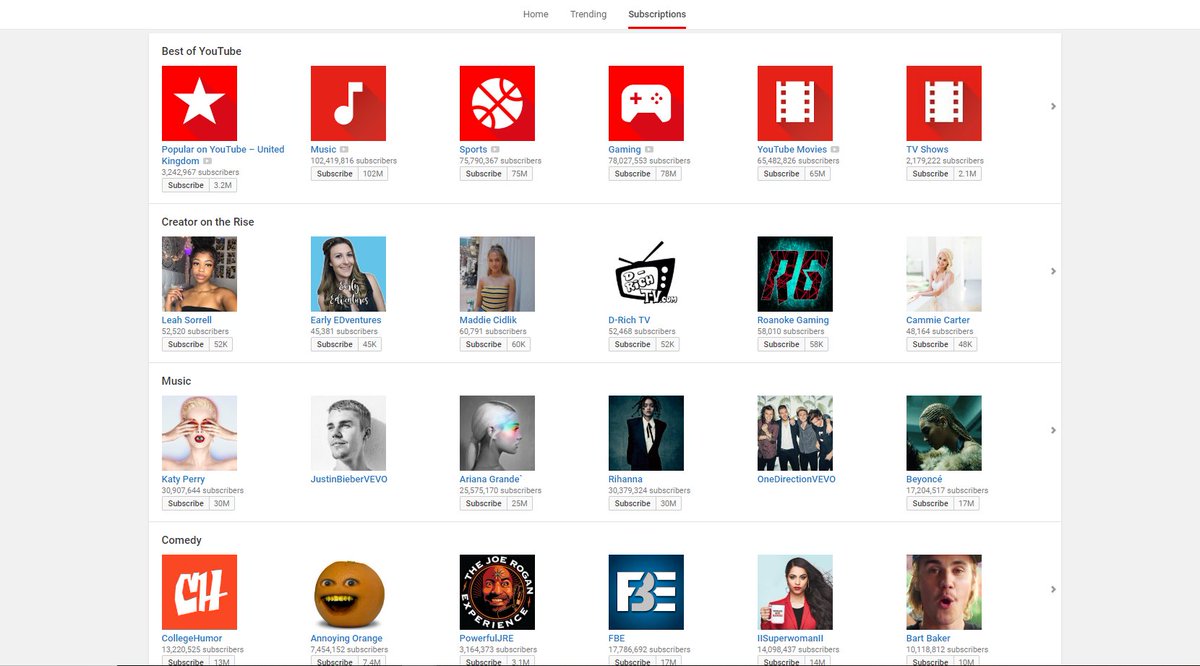Open Maddie Cidlik channel thumbnail
This screenshot has height=666, width=1200.
pos(497,274)
